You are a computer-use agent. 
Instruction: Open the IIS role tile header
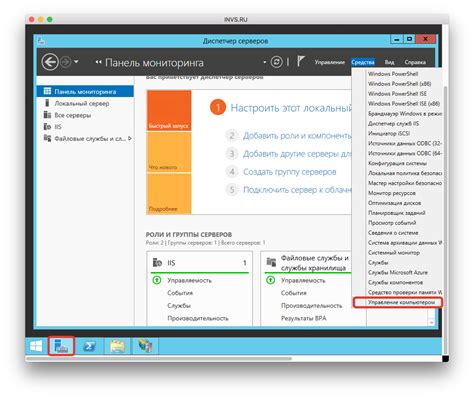tap(200, 263)
